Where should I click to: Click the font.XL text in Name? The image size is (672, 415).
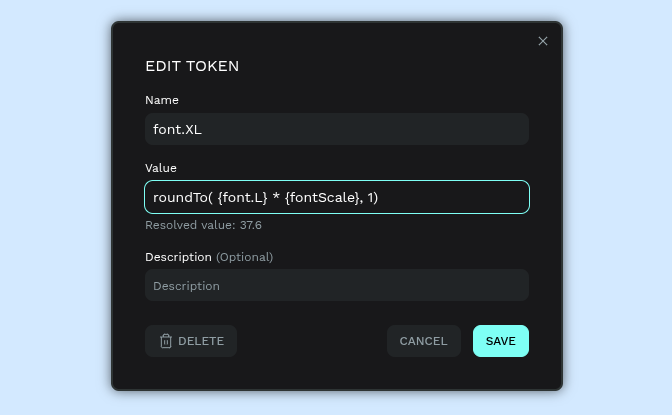tap(177, 129)
